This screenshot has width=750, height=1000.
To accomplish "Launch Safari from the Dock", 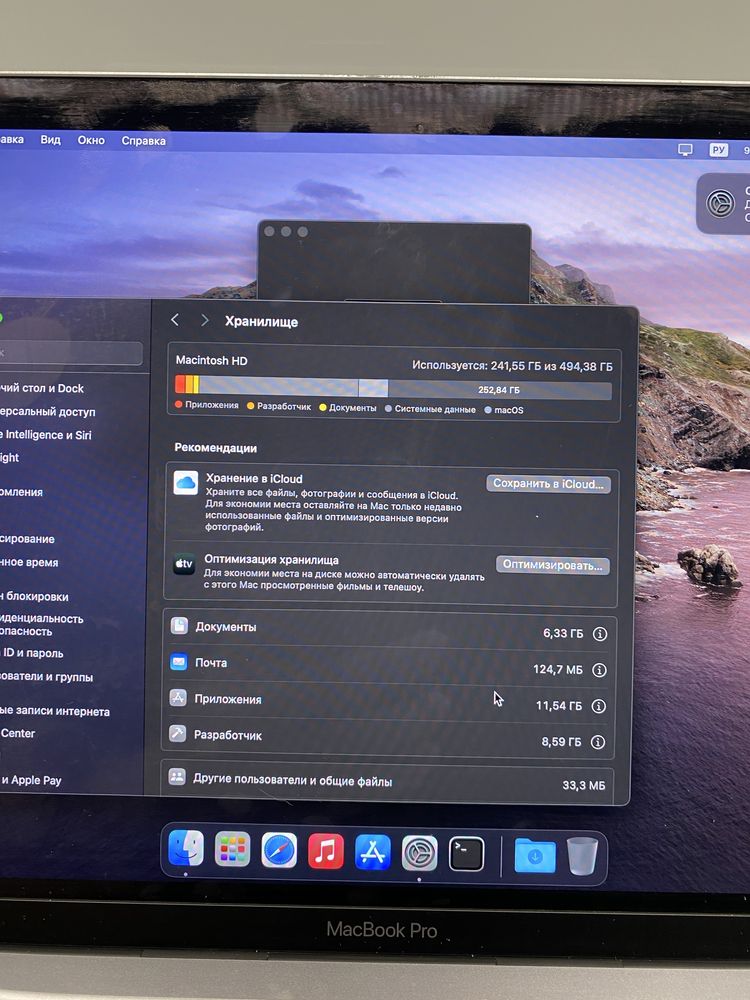I will 279,850.
